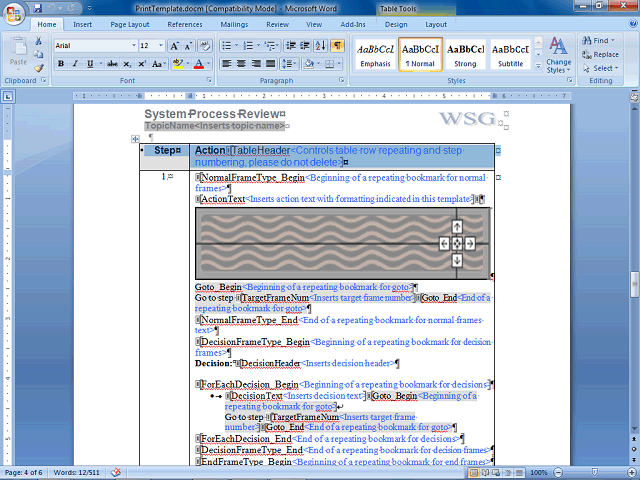Align text right
The image size is (640, 480).
[256, 64]
